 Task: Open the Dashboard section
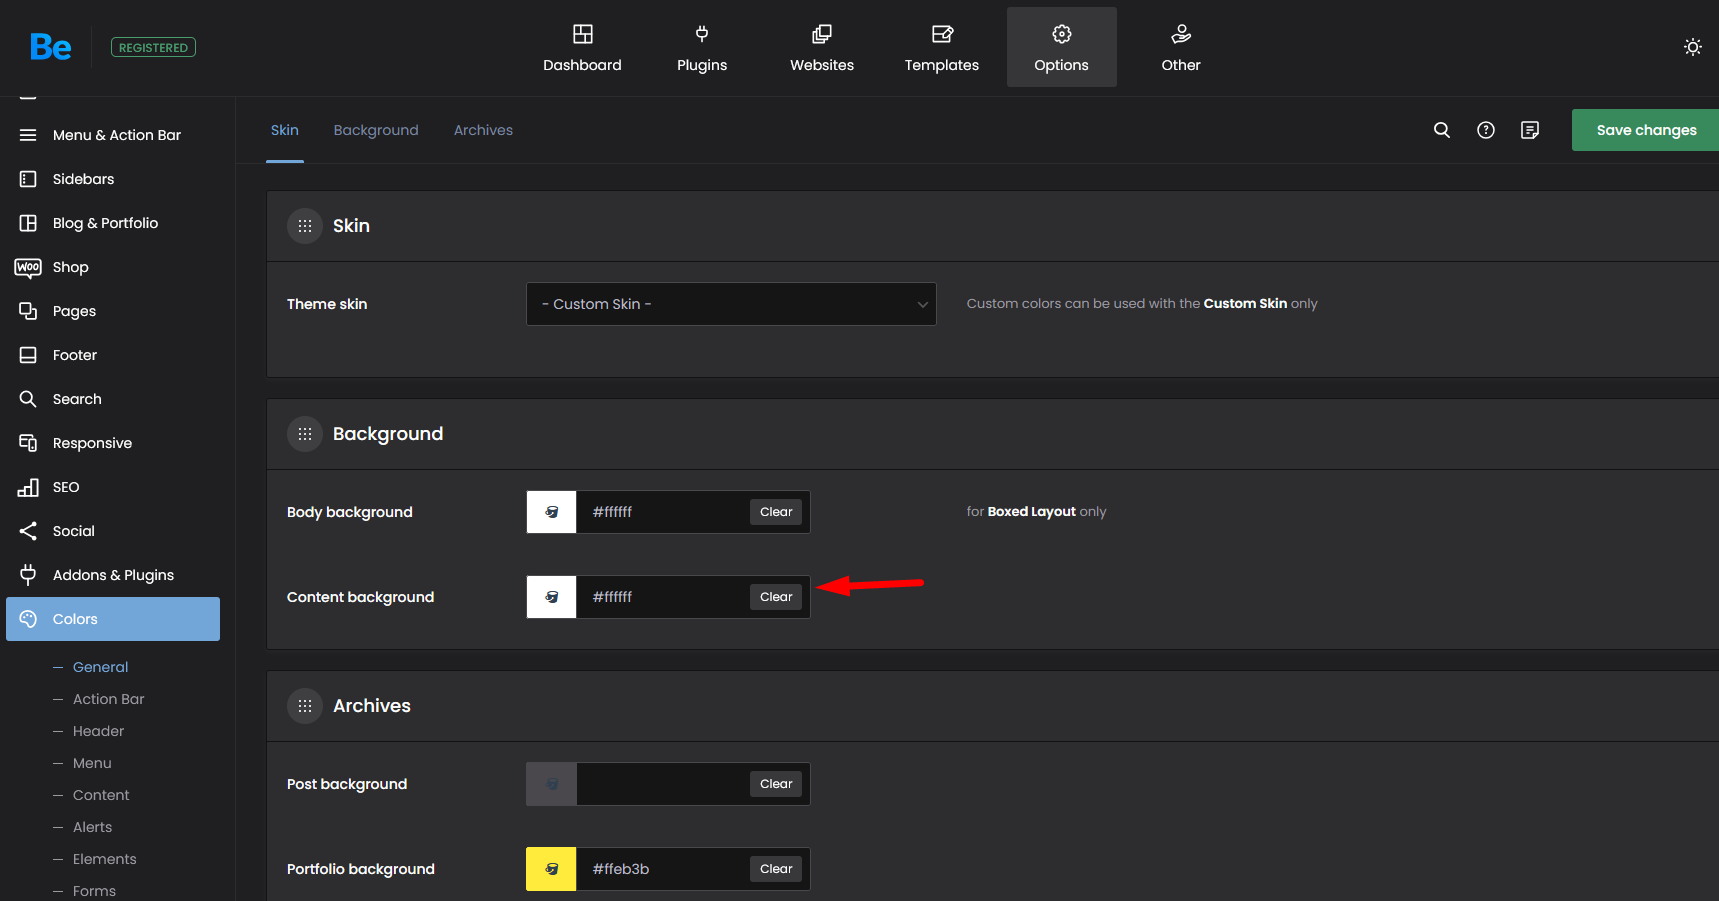tap(582, 47)
